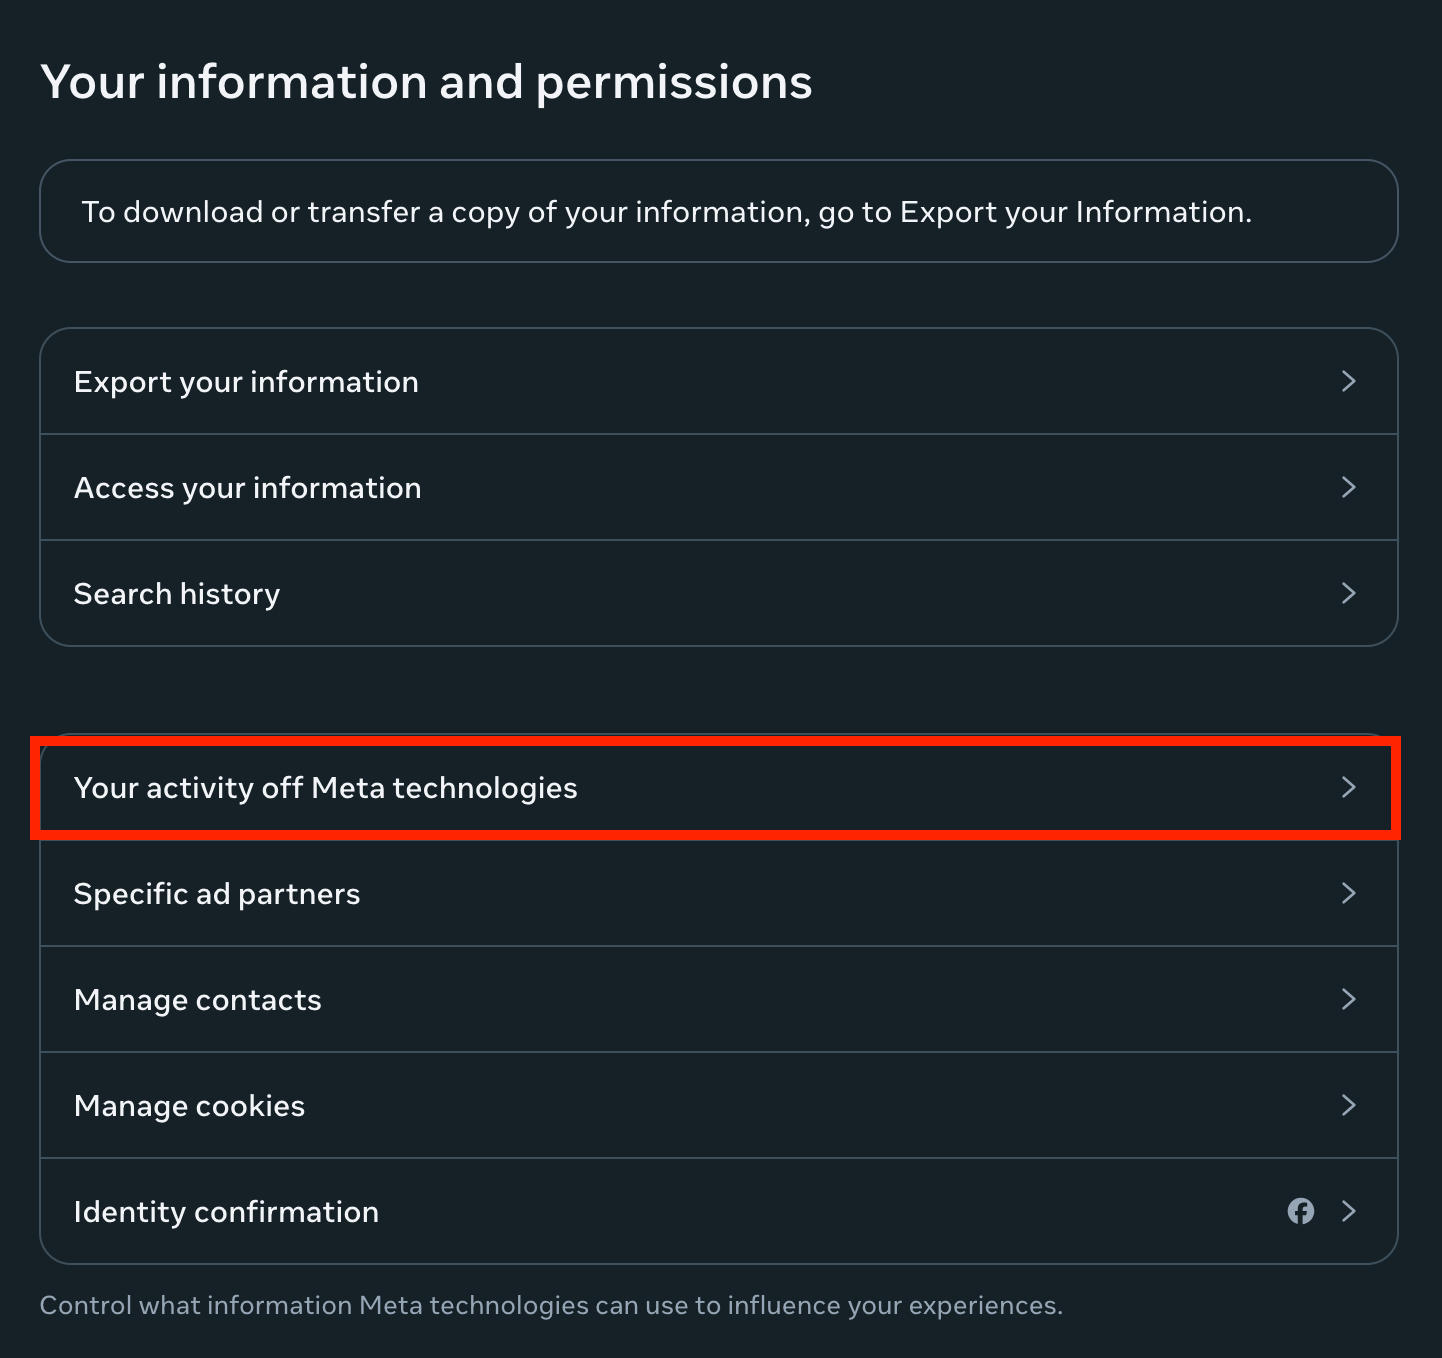Click the "Your information and permissions" heading

point(426,82)
